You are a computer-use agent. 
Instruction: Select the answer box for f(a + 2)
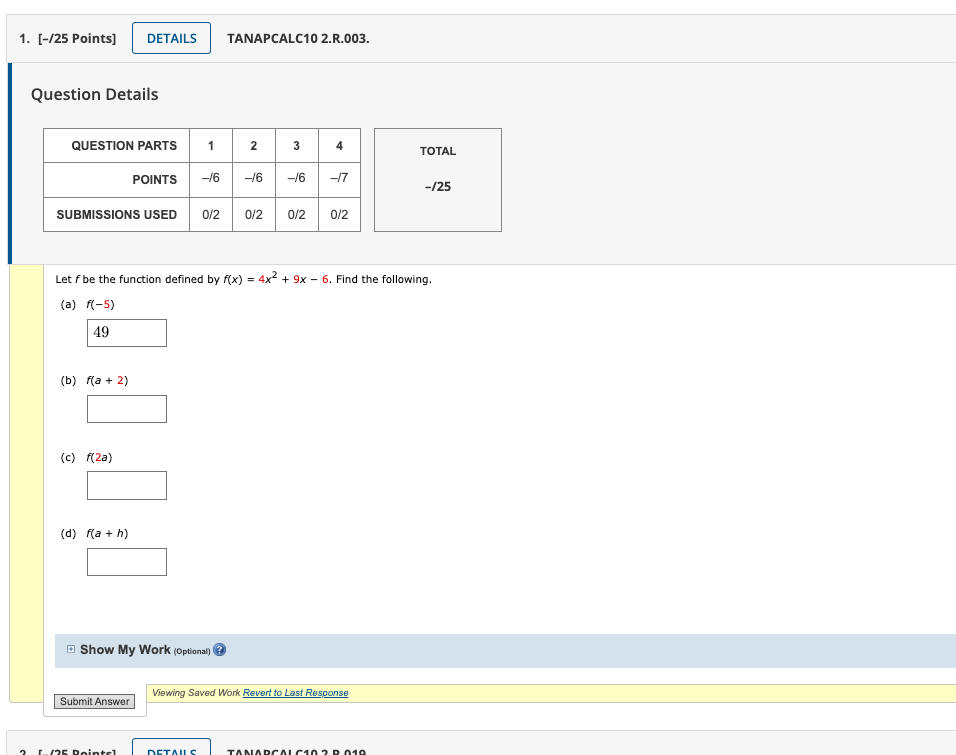[127, 409]
